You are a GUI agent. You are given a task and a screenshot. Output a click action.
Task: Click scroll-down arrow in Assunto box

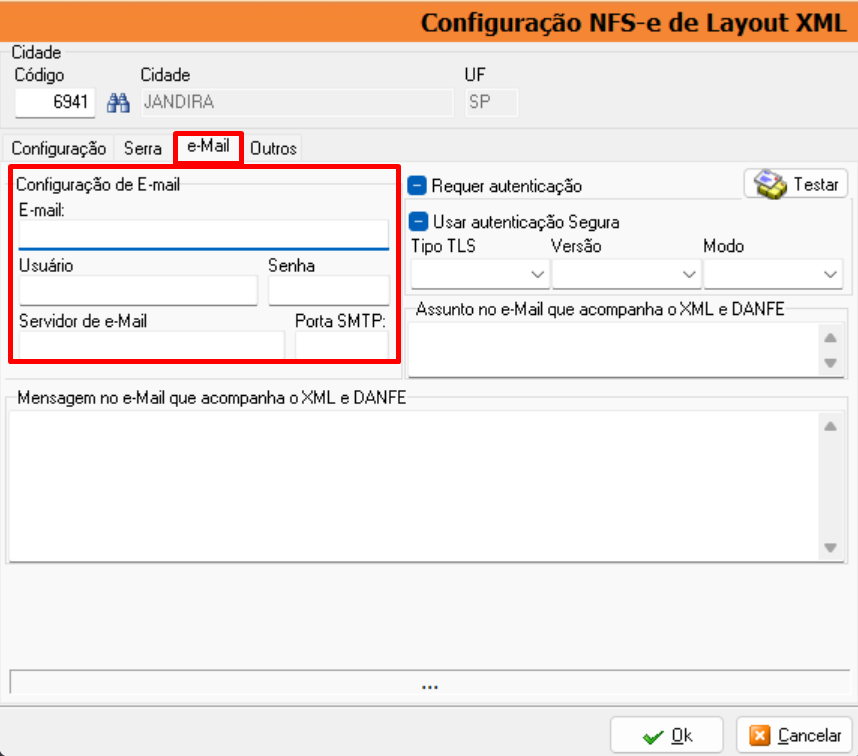pyautogui.click(x=830, y=363)
